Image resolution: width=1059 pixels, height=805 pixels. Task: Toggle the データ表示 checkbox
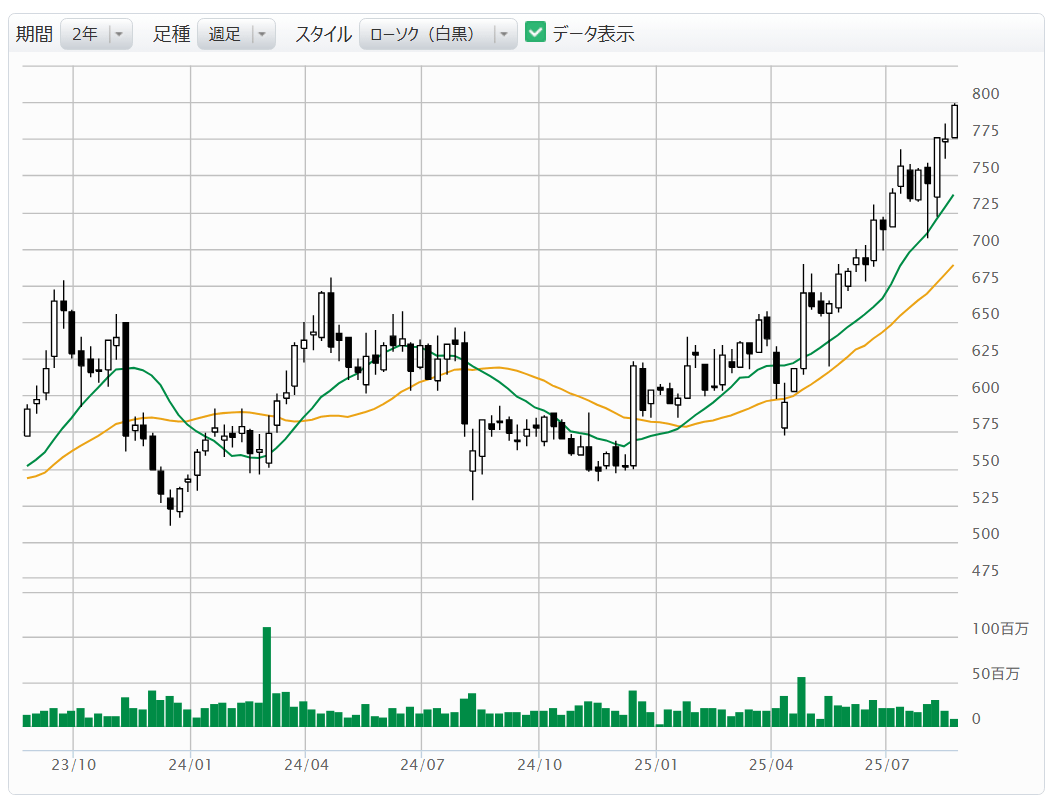click(536, 33)
